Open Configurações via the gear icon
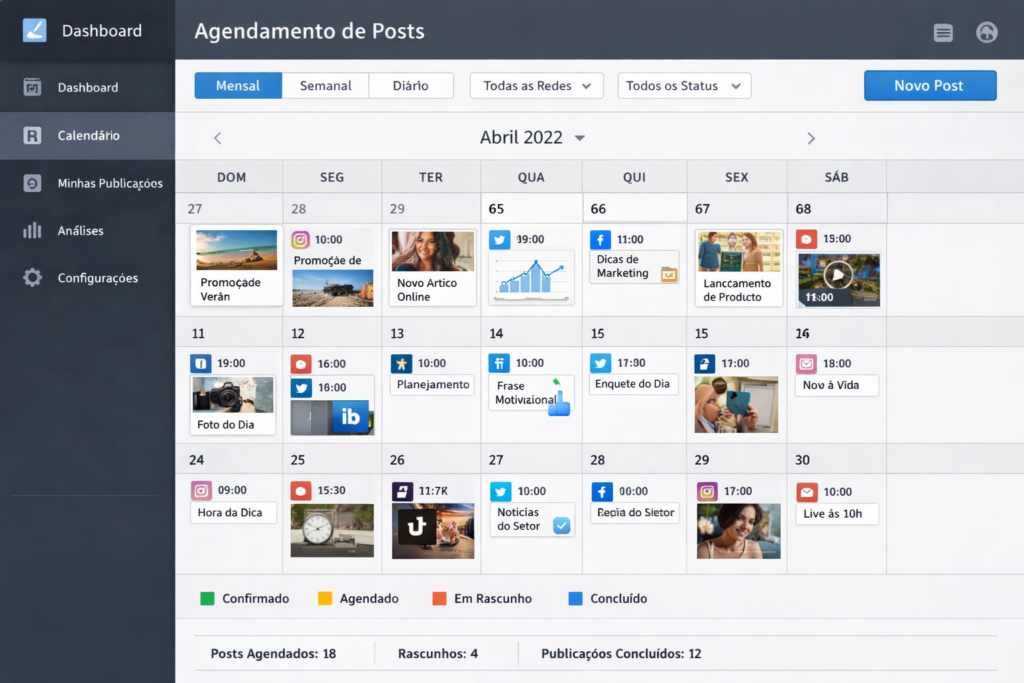This screenshot has height=683, width=1024. [31, 278]
